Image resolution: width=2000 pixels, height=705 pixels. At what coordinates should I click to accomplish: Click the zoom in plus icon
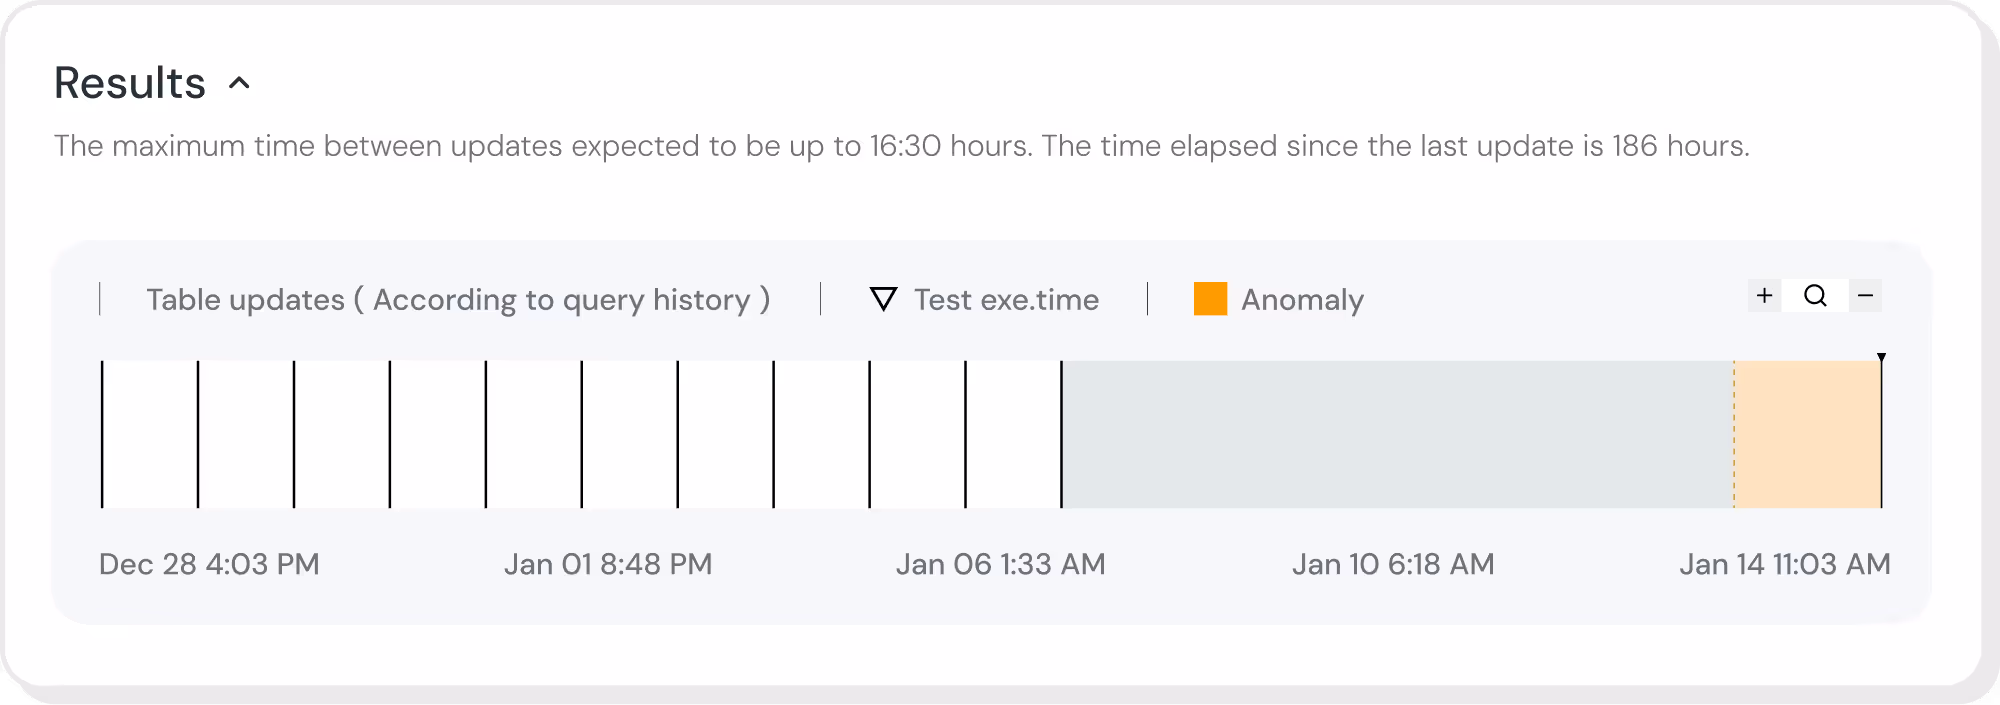[1764, 296]
